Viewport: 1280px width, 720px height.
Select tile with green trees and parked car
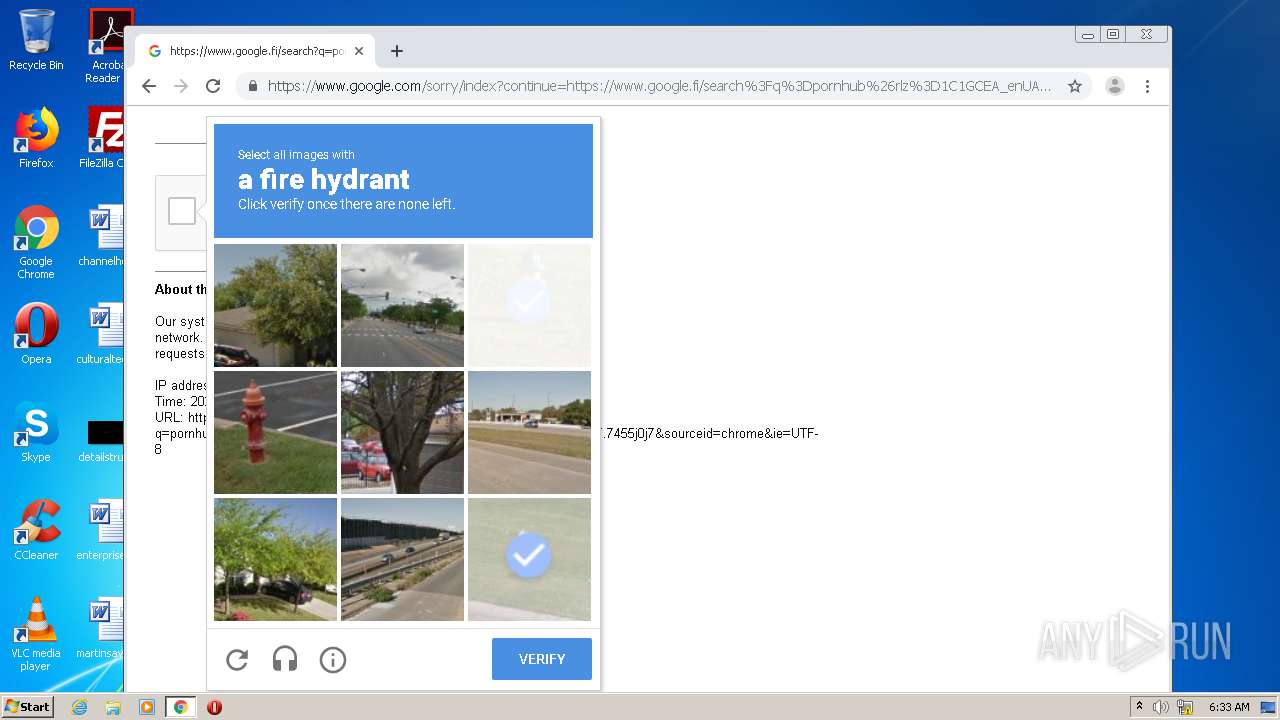pyautogui.click(x=275, y=559)
